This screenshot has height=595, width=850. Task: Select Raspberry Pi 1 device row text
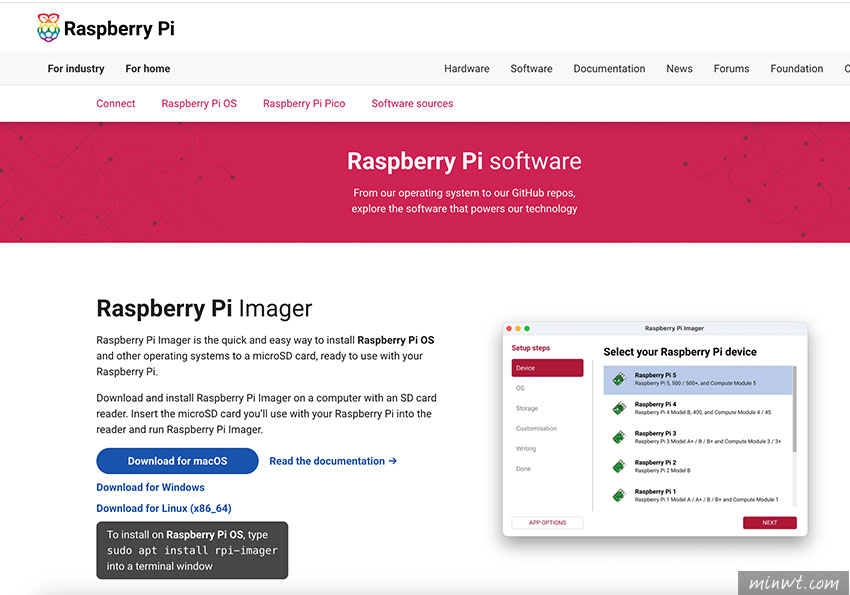click(706, 495)
